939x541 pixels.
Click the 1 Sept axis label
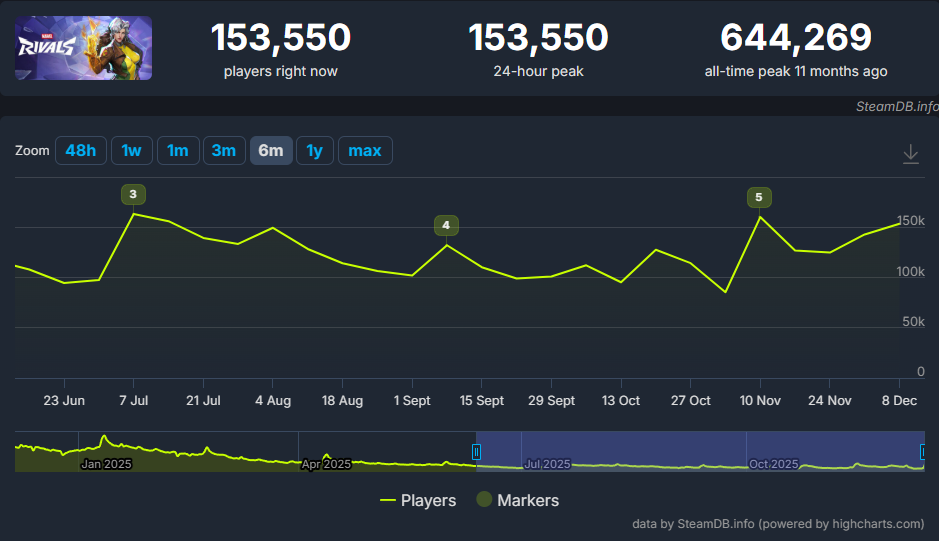tap(412, 400)
